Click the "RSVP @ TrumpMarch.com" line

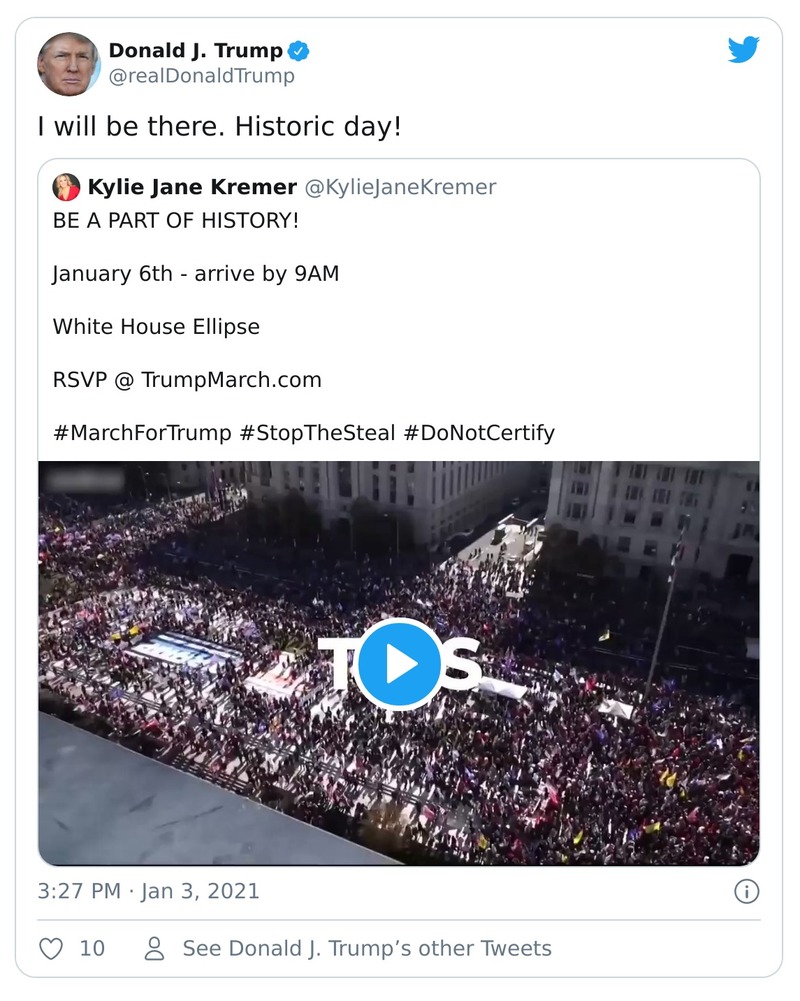tap(187, 380)
